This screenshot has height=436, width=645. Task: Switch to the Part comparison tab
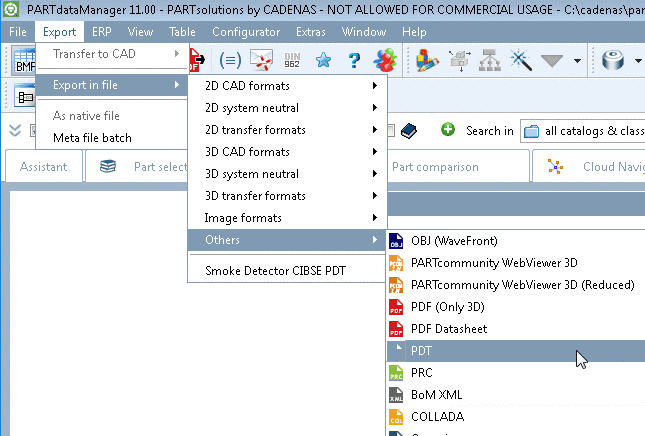(457, 167)
